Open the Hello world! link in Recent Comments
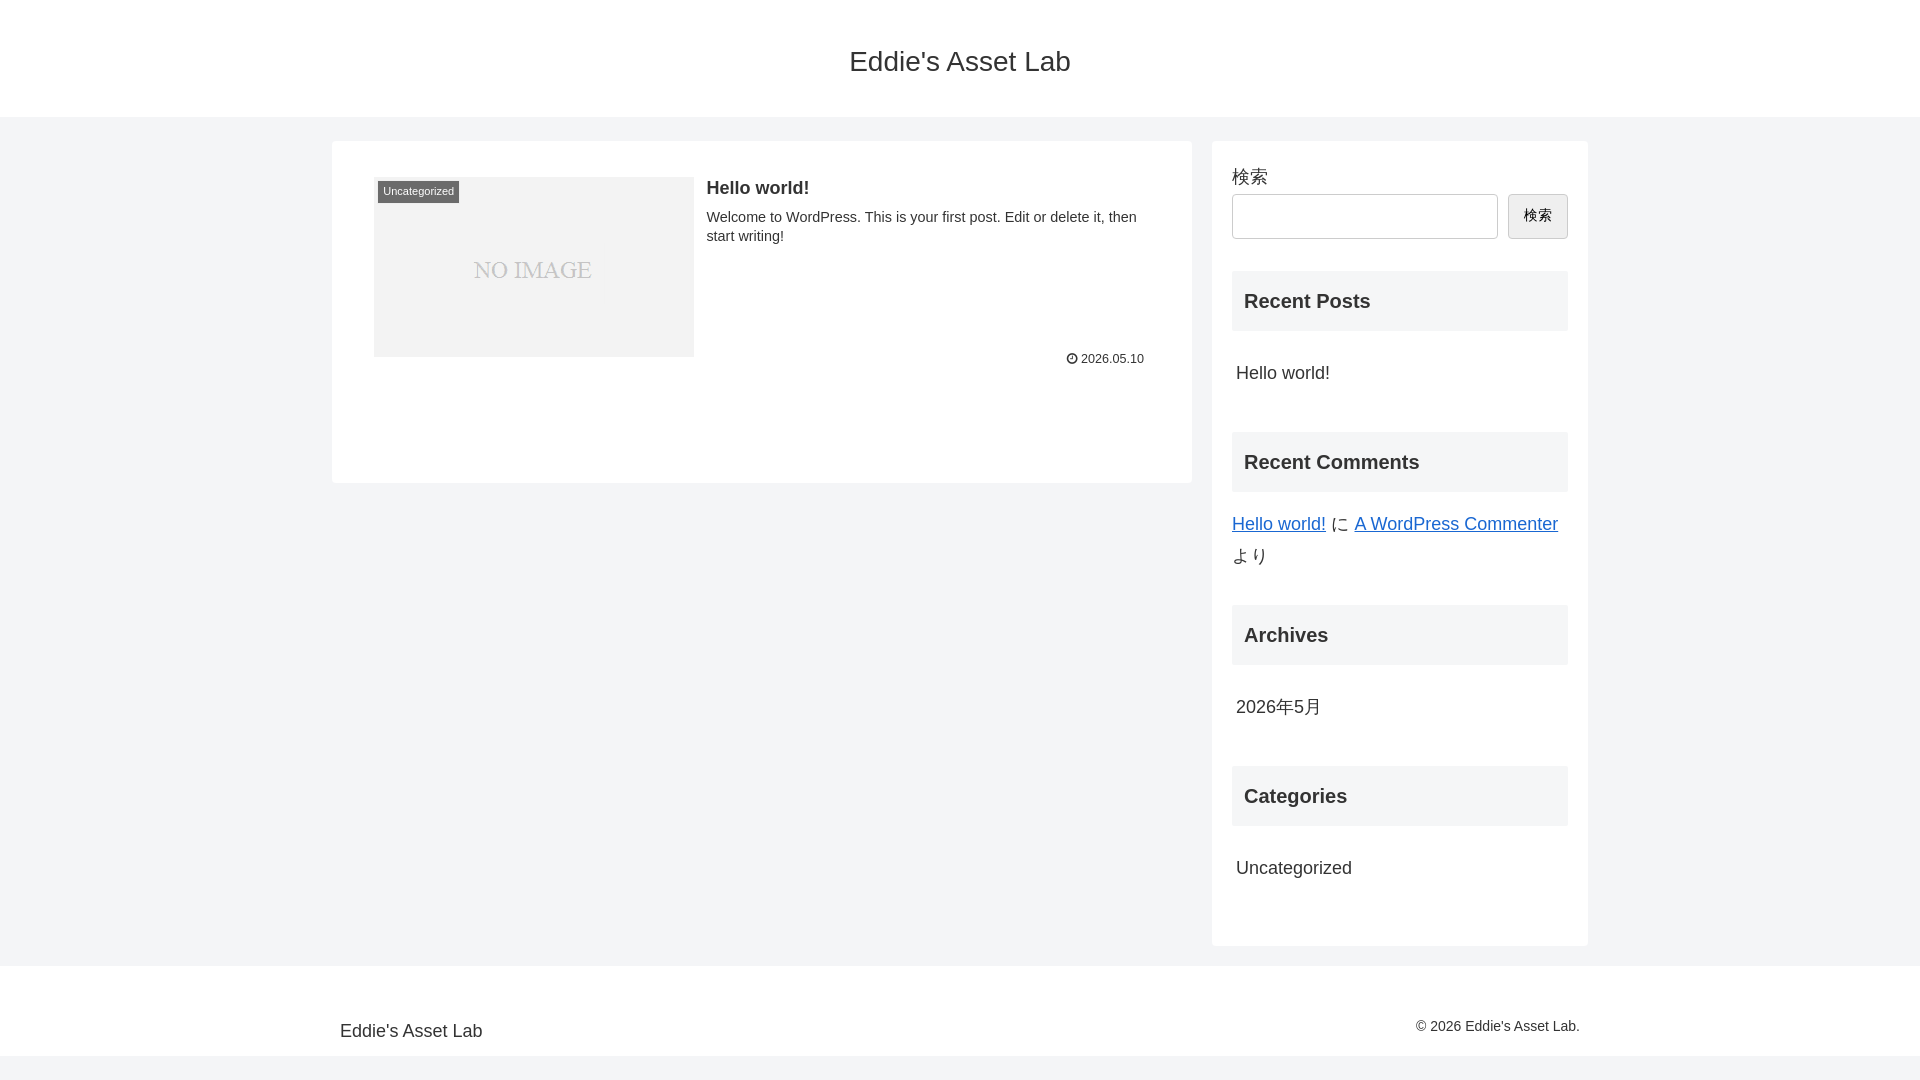Image resolution: width=1920 pixels, height=1080 pixels. tap(1278, 524)
